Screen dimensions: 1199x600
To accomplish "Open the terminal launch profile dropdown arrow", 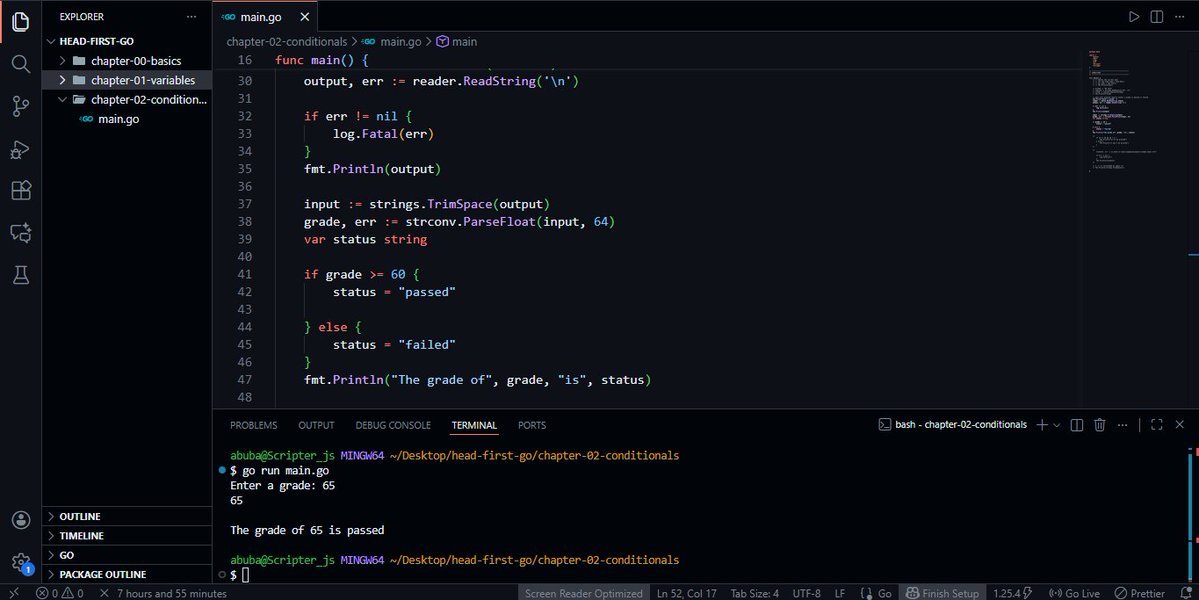I will tap(1057, 424).
